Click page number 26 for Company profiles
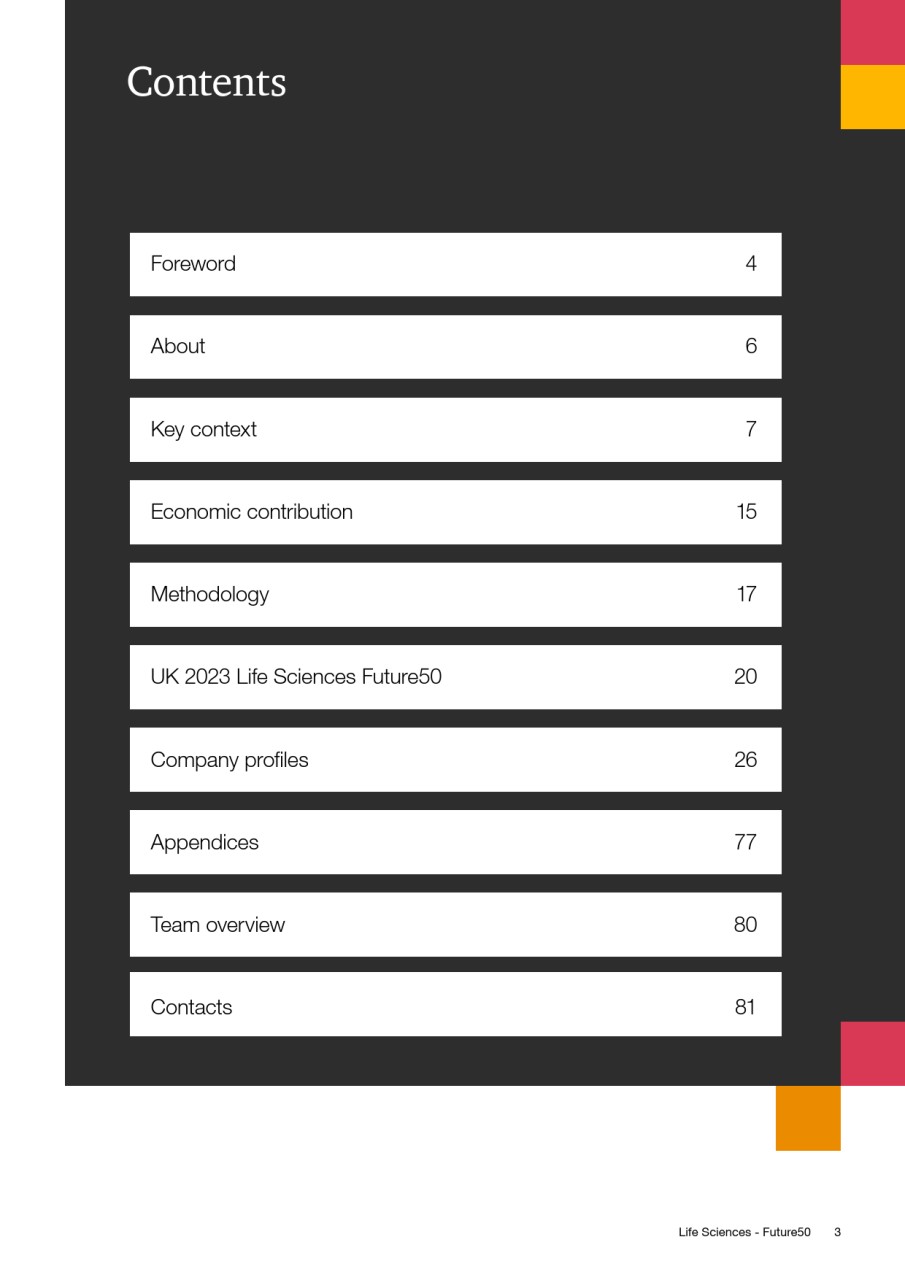 coord(745,760)
